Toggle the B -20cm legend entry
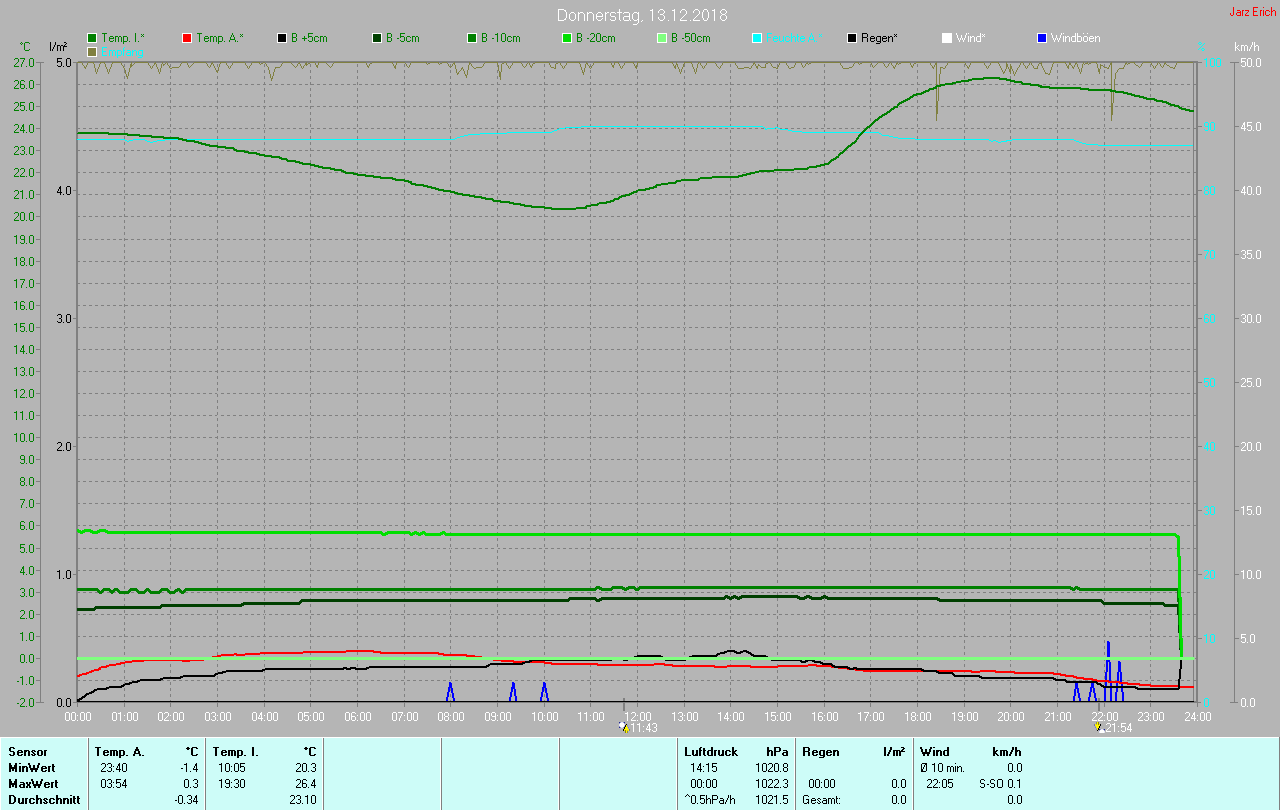This screenshot has height=810, width=1280. (x=567, y=38)
